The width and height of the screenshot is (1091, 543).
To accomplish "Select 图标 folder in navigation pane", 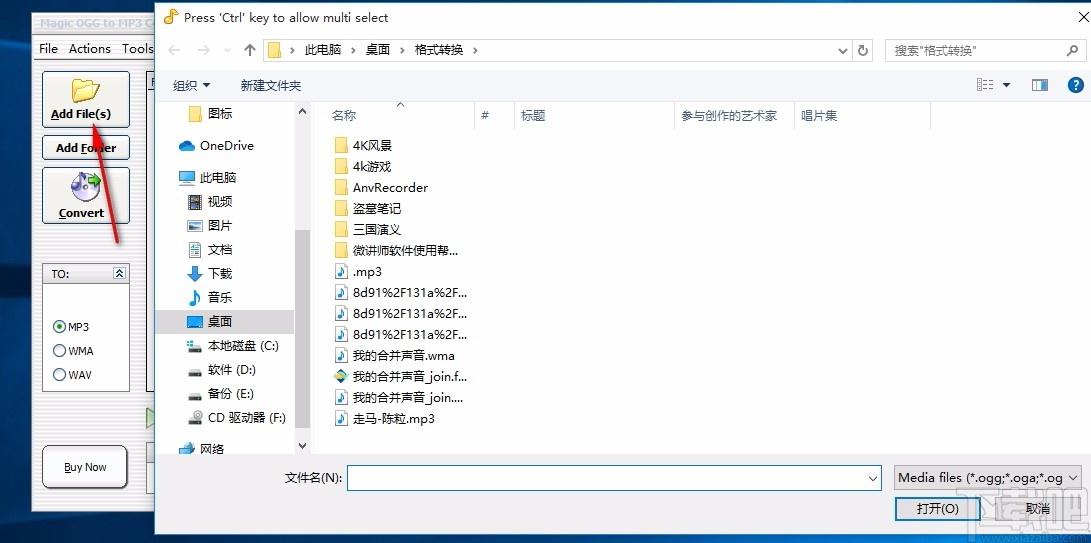I will (211, 113).
